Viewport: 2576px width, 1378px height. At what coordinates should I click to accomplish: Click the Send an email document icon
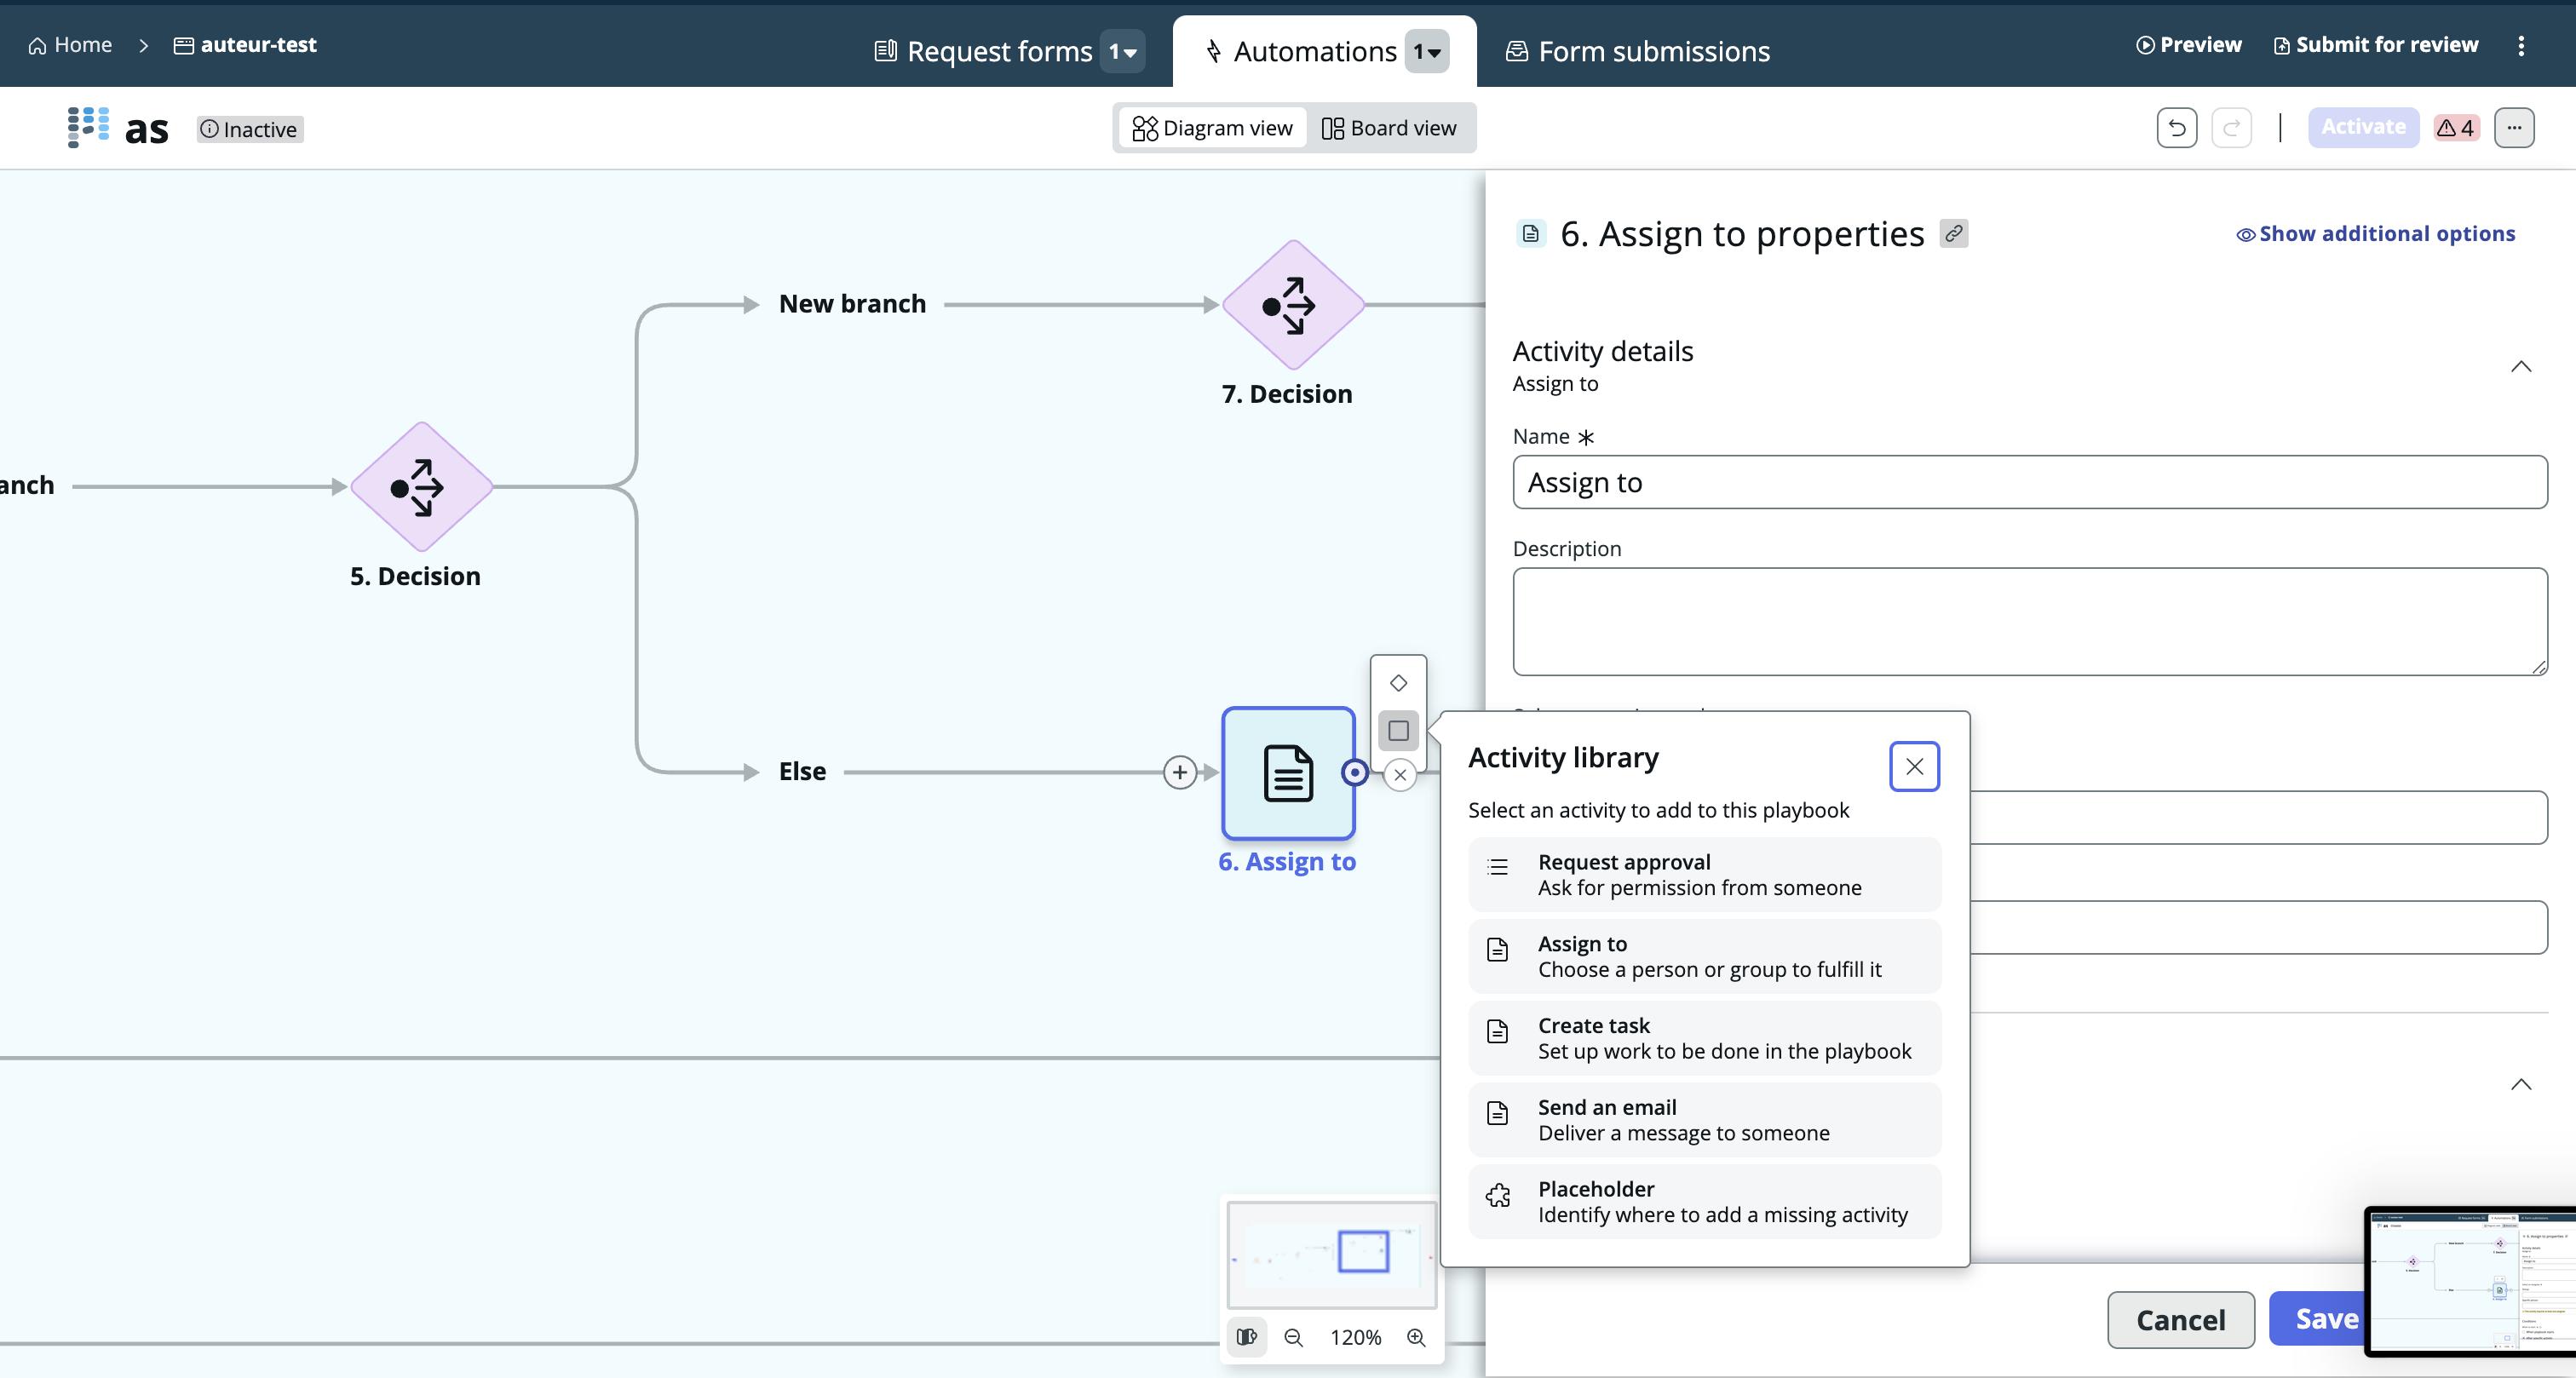coord(1497,1113)
